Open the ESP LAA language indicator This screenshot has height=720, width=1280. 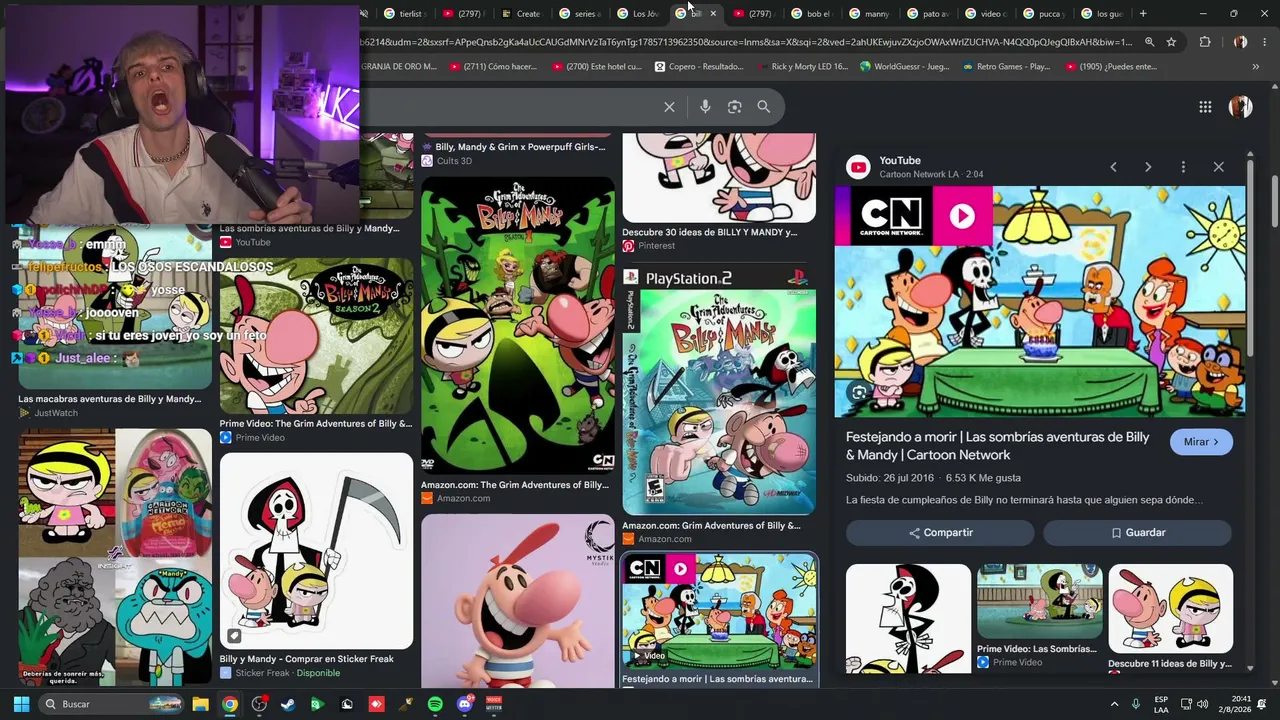(1161, 704)
